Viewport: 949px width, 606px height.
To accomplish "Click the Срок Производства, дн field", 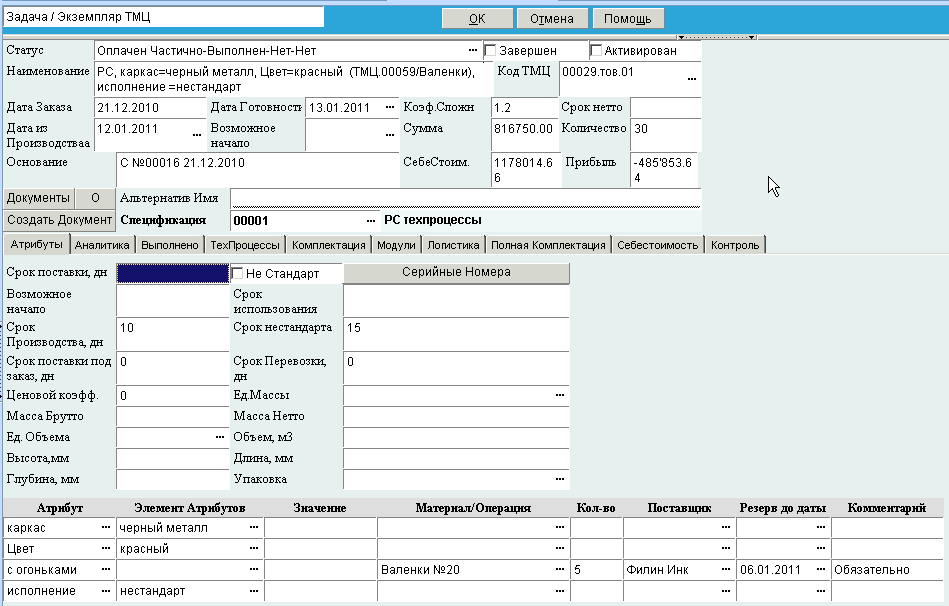I will pos(172,334).
